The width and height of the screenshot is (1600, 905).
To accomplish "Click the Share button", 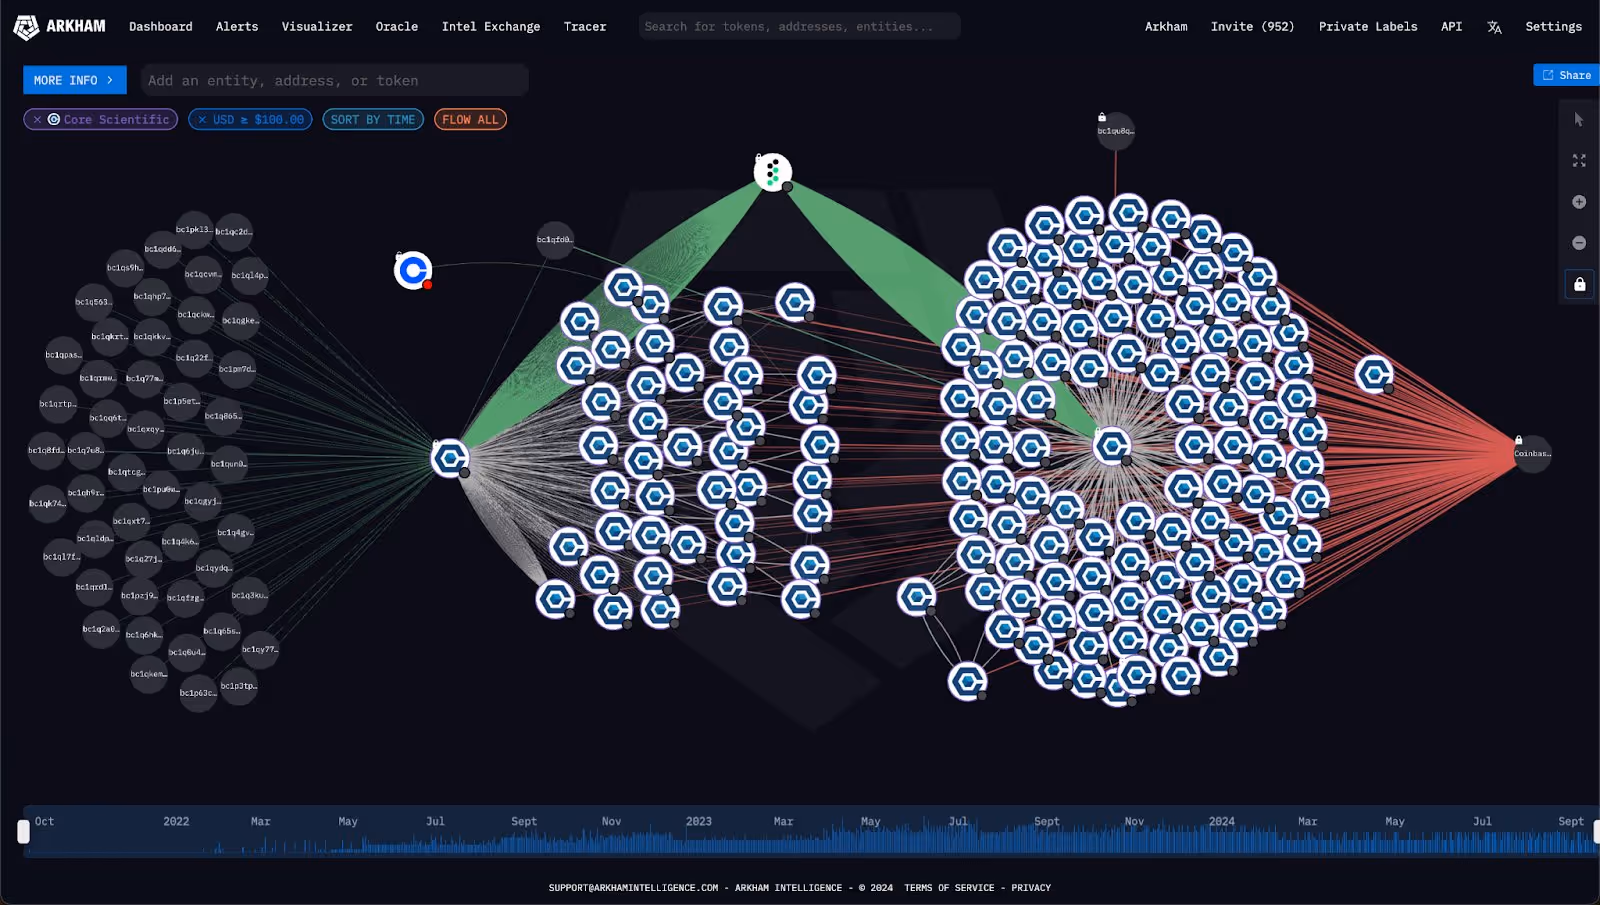I will point(1566,75).
